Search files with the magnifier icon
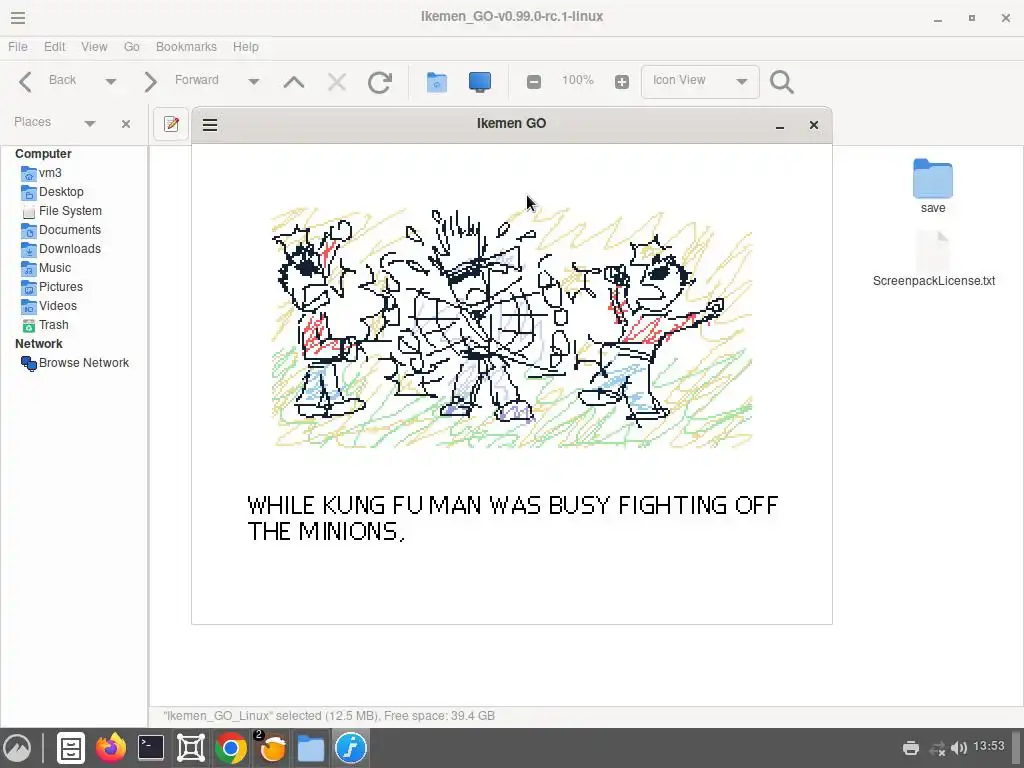The height and width of the screenshot is (768, 1024). click(x=782, y=82)
